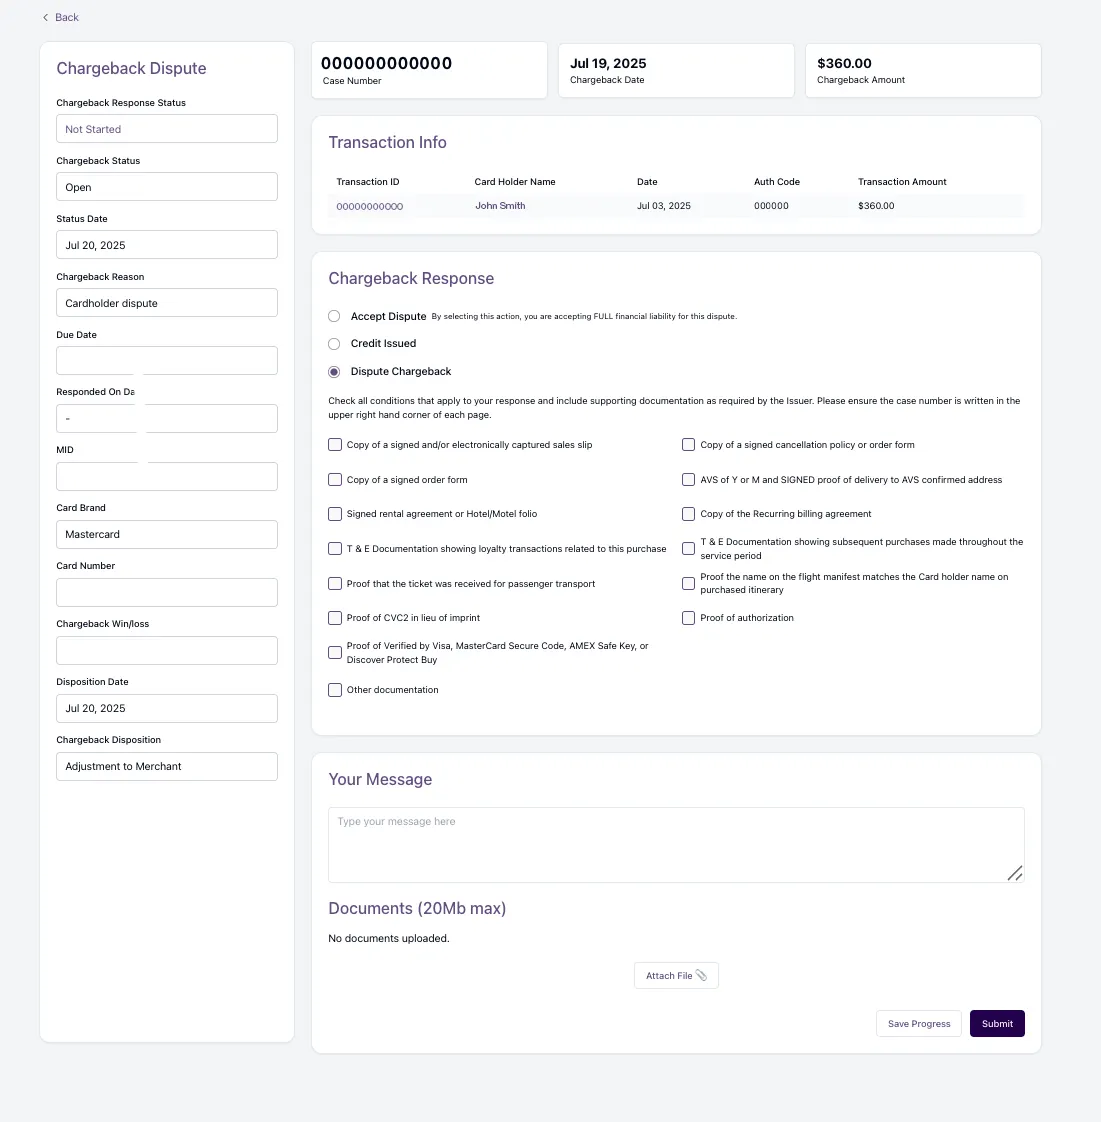Click the Chargeback Status field showing Open
The height and width of the screenshot is (1122, 1101).
167,187
